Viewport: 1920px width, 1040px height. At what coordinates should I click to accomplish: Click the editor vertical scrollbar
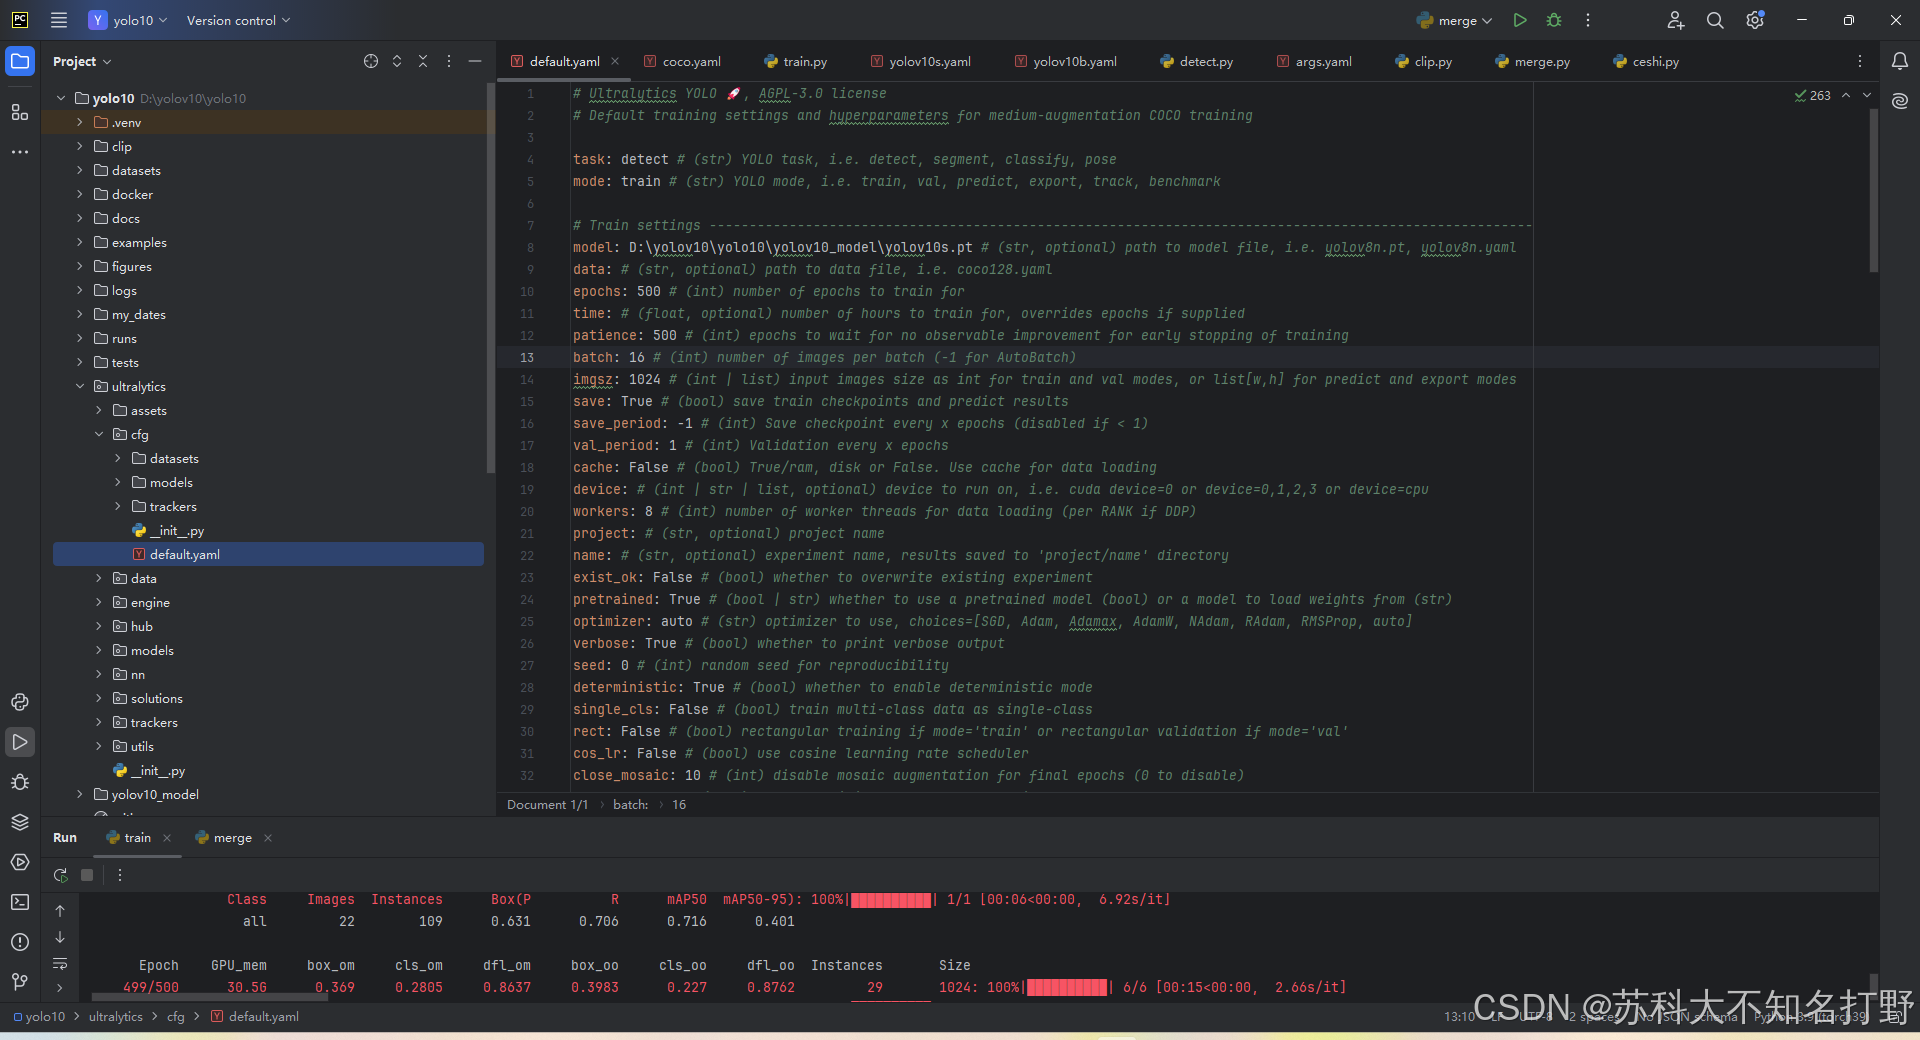[x=1874, y=190]
